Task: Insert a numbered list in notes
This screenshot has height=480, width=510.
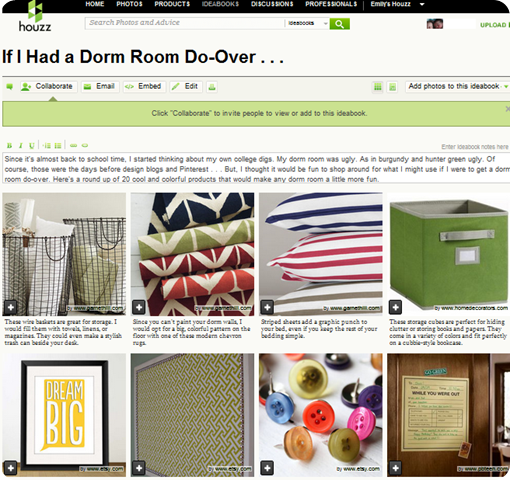Action: click(47, 145)
